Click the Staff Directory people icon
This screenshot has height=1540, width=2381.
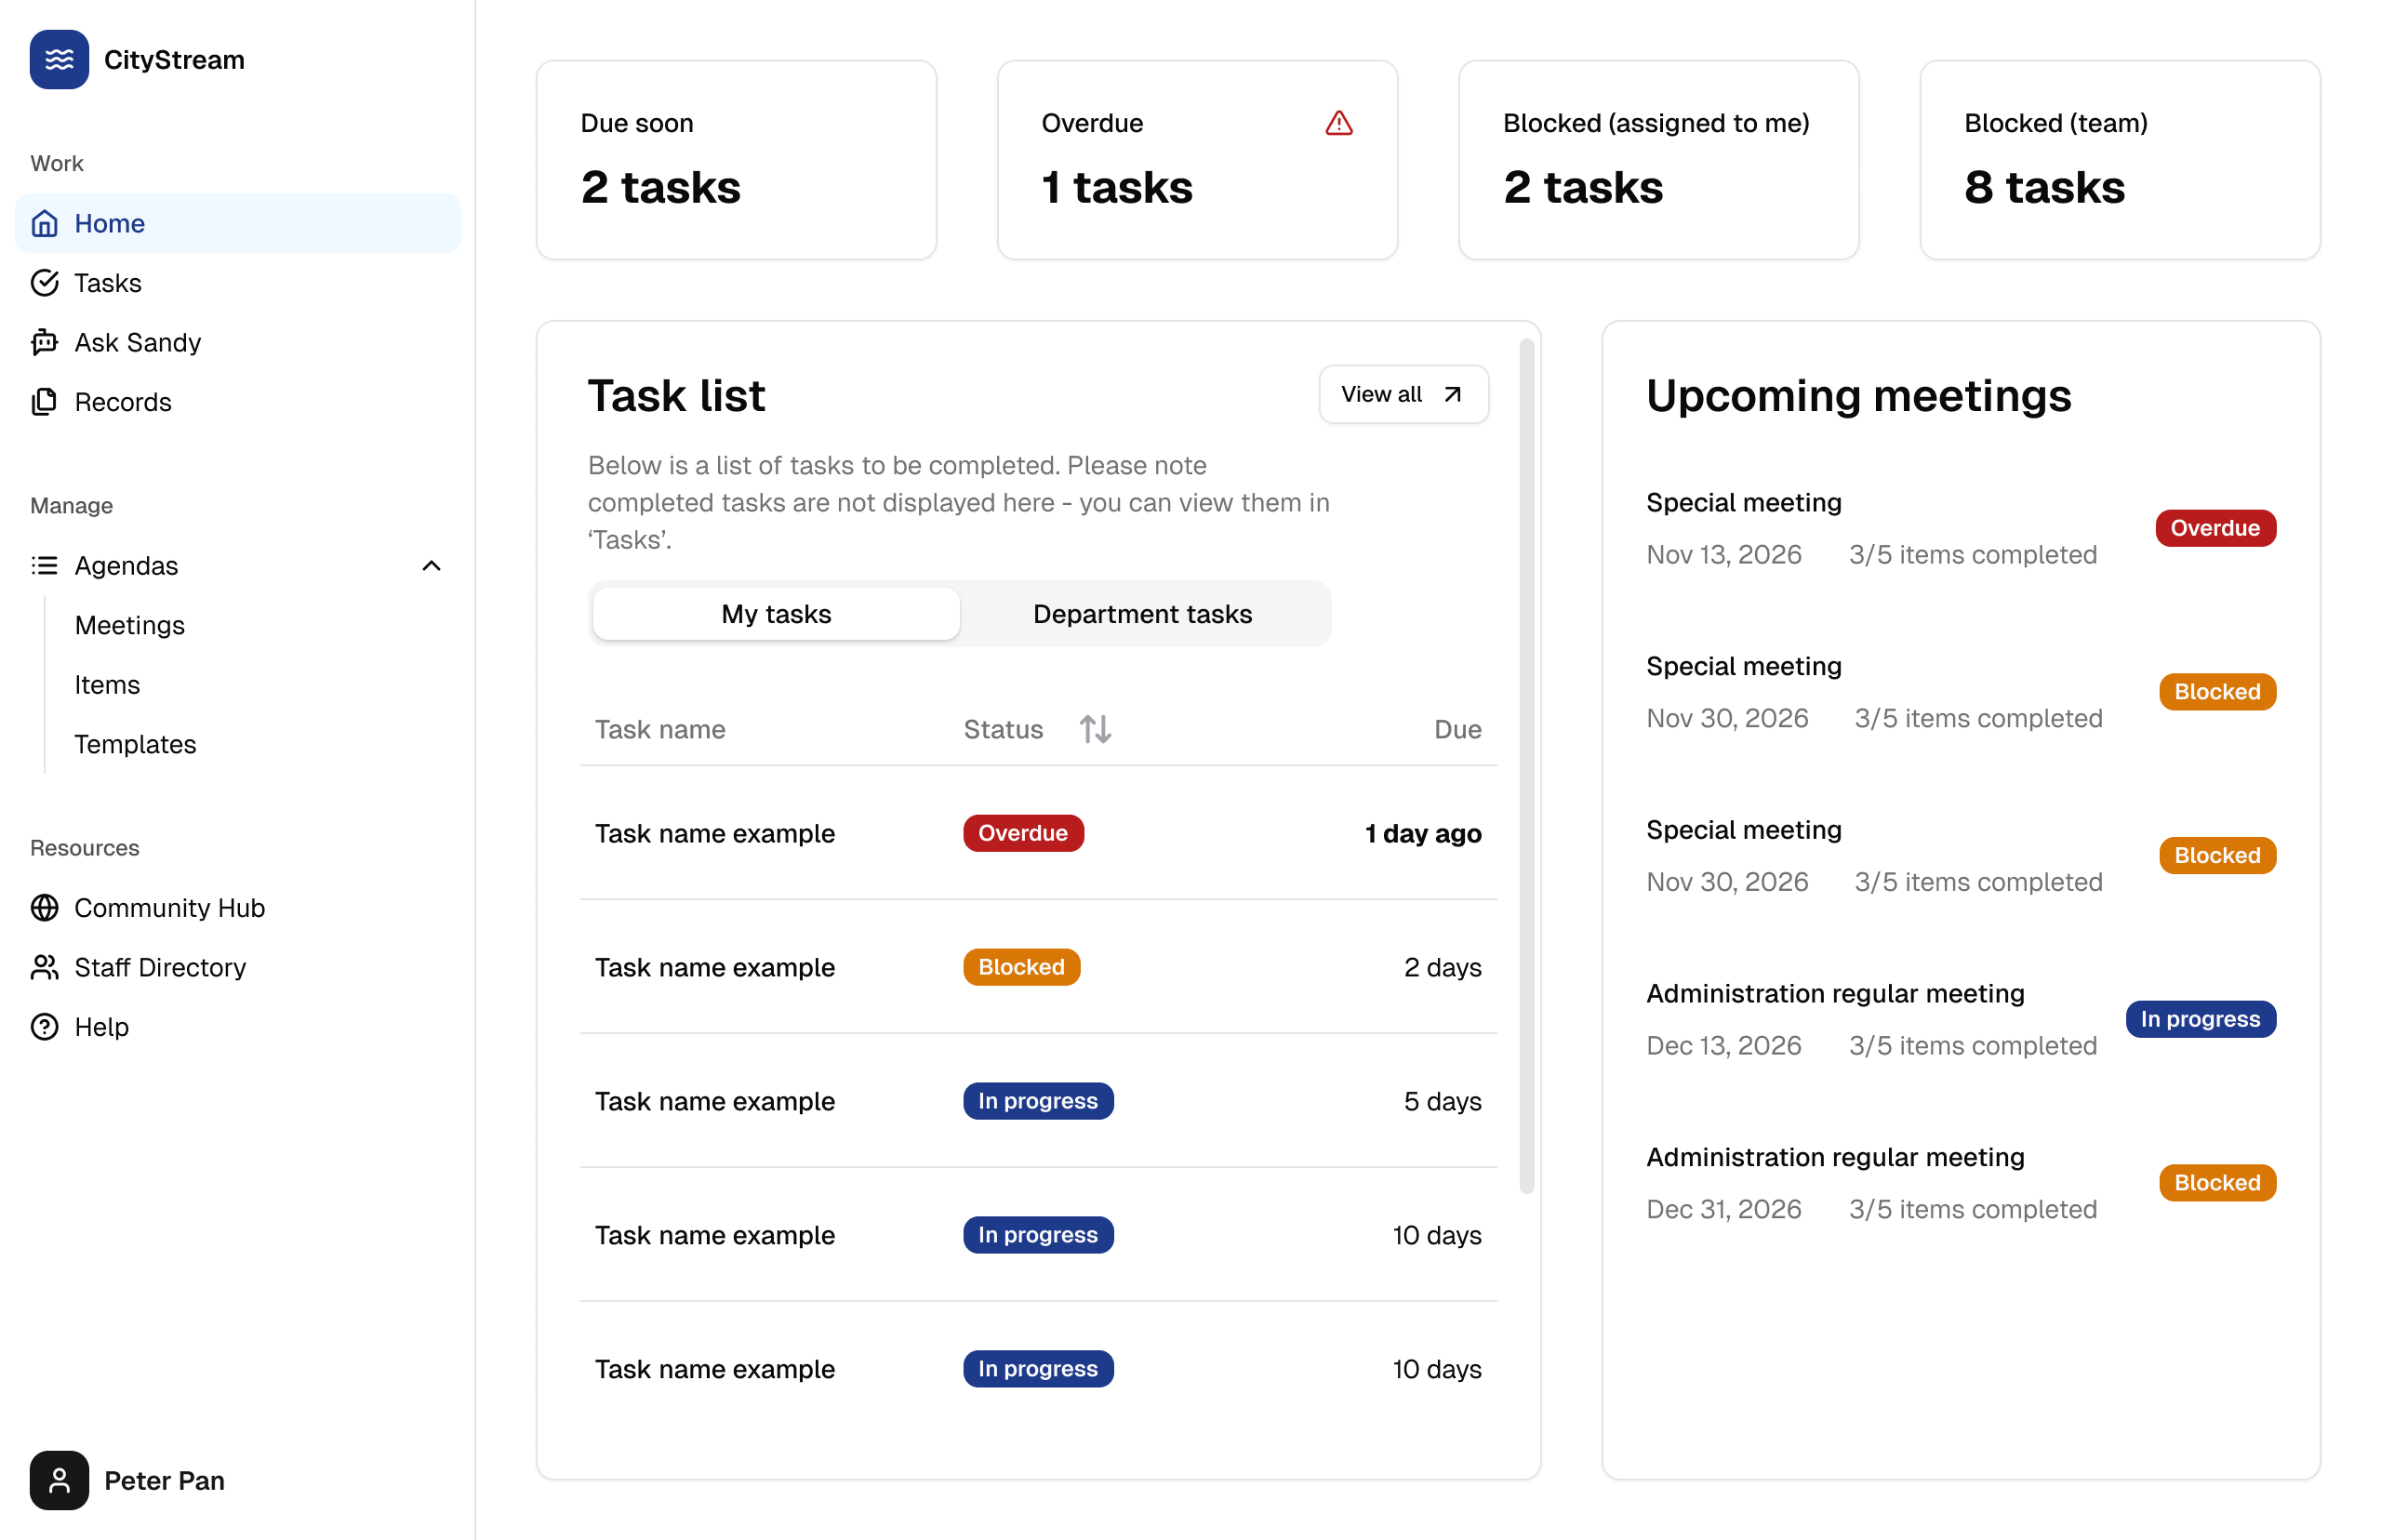[45, 967]
